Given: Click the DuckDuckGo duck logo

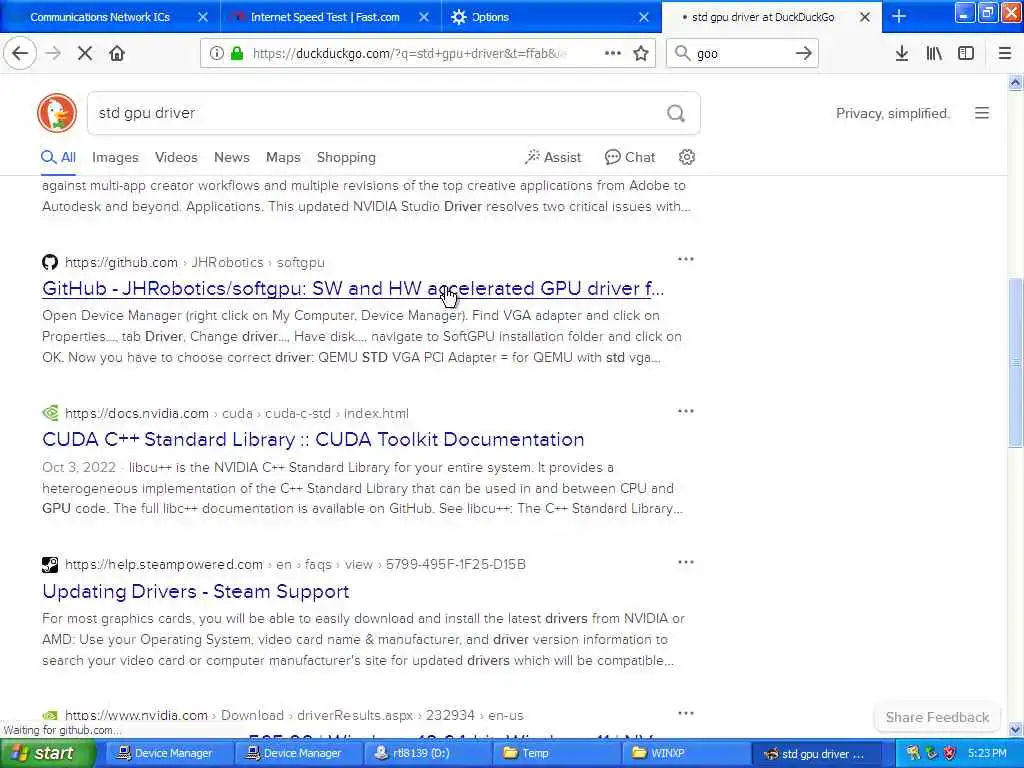Looking at the screenshot, I should 57,113.
